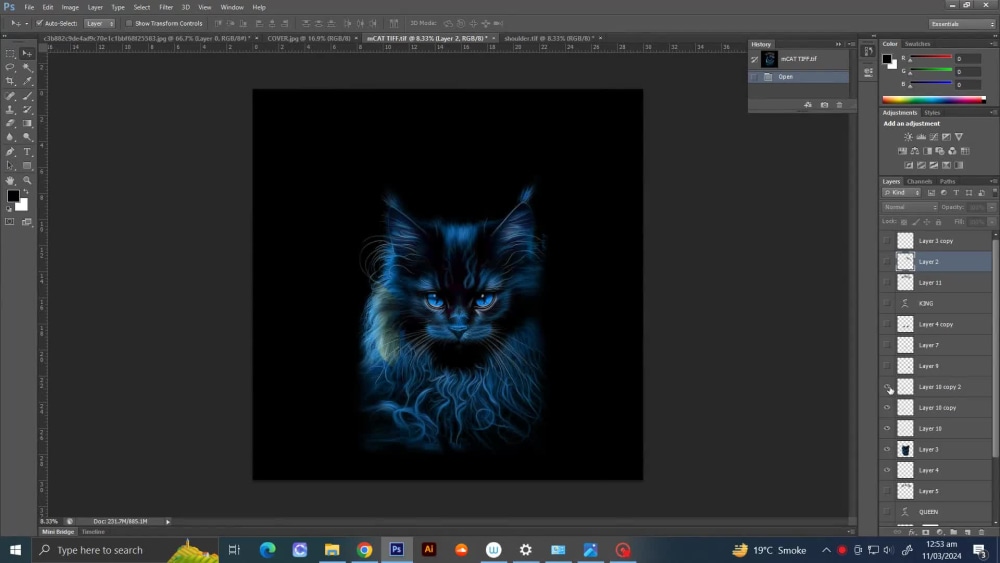Open the Filter menu
This screenshot has width=1000, height=563.
coord(166,7)
